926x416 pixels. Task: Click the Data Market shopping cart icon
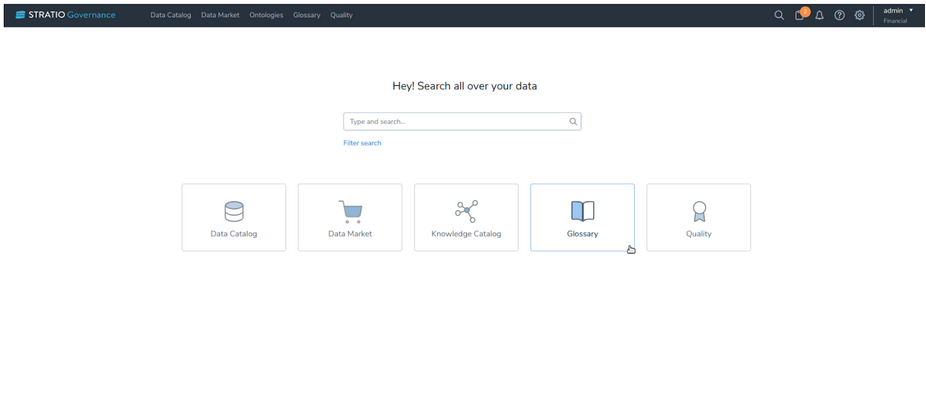tap(350, 211)
